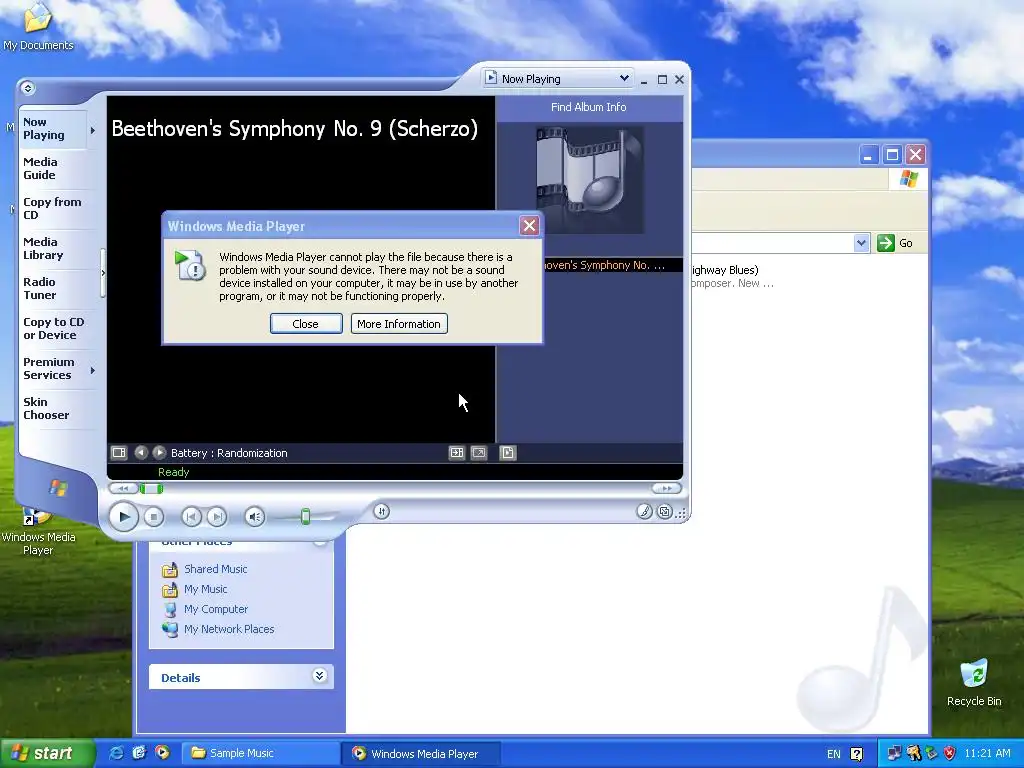Switch to skin mode icon
This screenshot has width=1024, height=768.
[665, 512]
